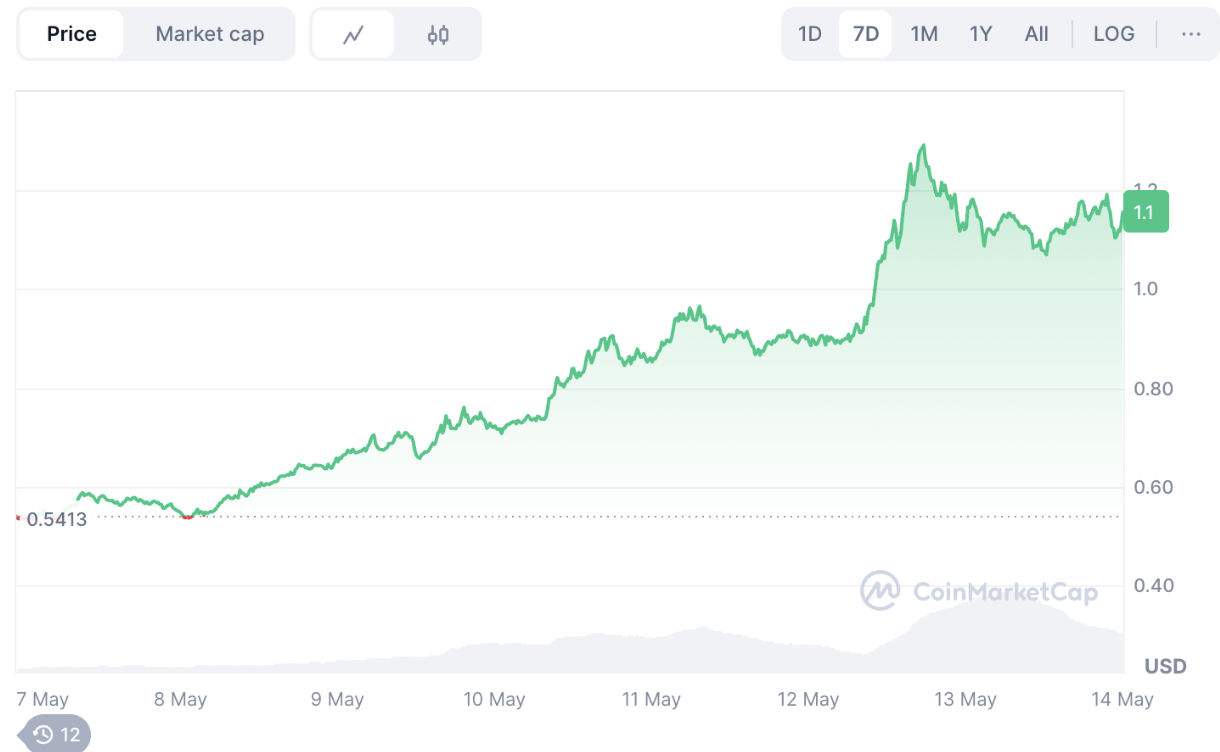Show the All time range
The height and width of the screenshot is (752, 1220).
[1036, 34]
